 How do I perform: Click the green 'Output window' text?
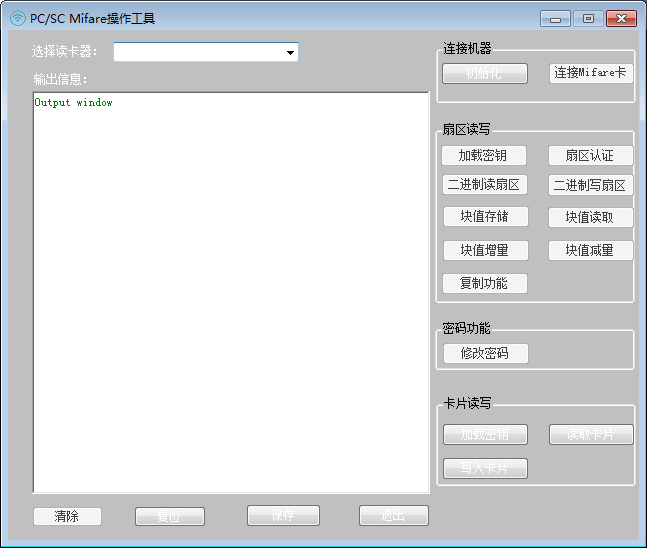[x=73, y=103]
